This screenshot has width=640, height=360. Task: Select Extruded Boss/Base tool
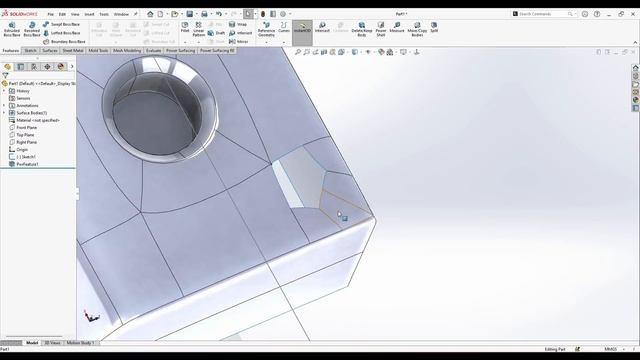click(12, 29)
